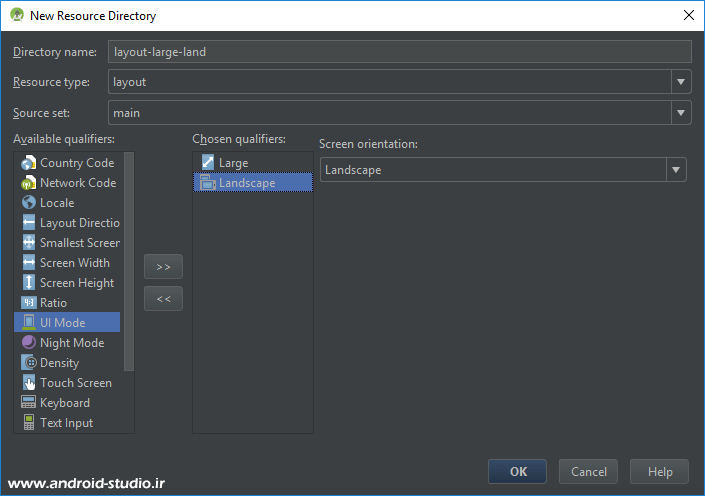Select Large in chosen qualifiers
Screen dimensions: 705x496
point(233,163)
